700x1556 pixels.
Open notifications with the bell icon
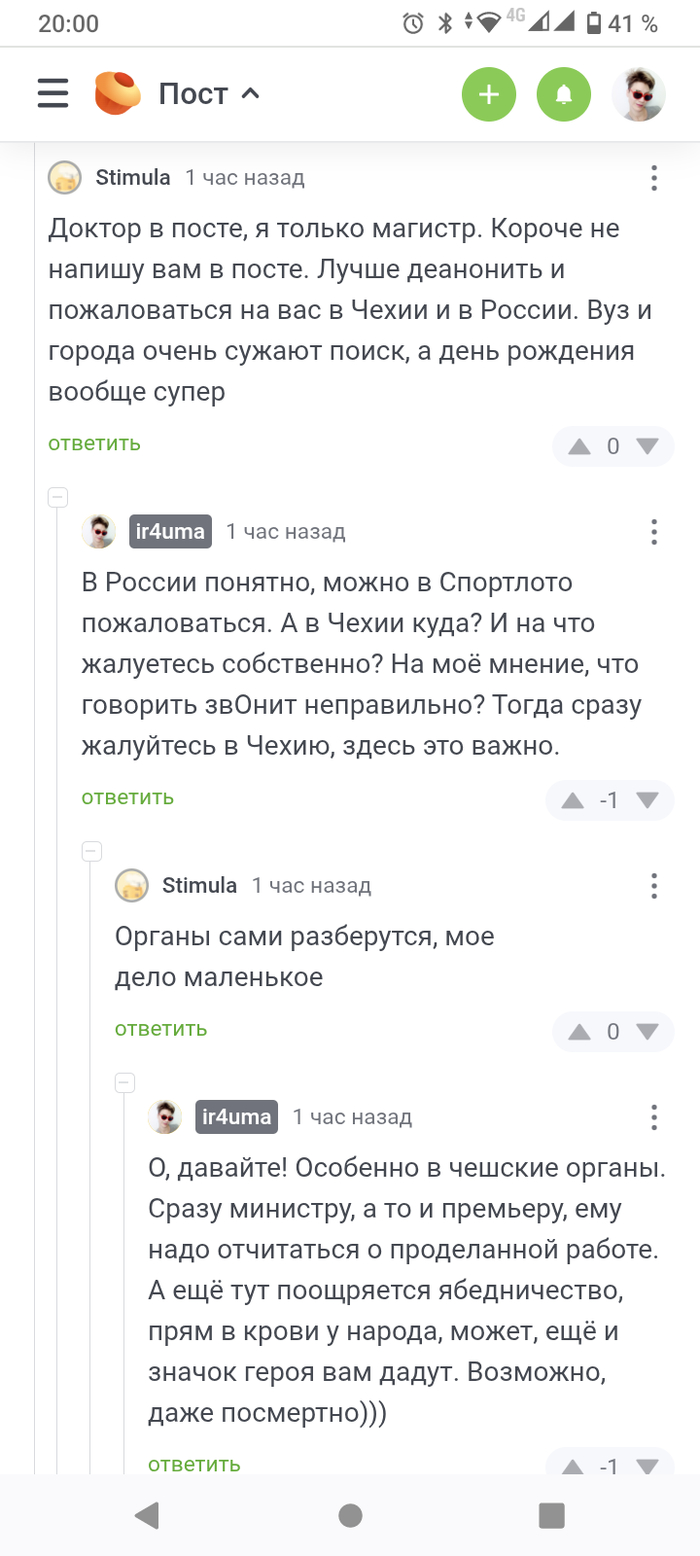564,95
